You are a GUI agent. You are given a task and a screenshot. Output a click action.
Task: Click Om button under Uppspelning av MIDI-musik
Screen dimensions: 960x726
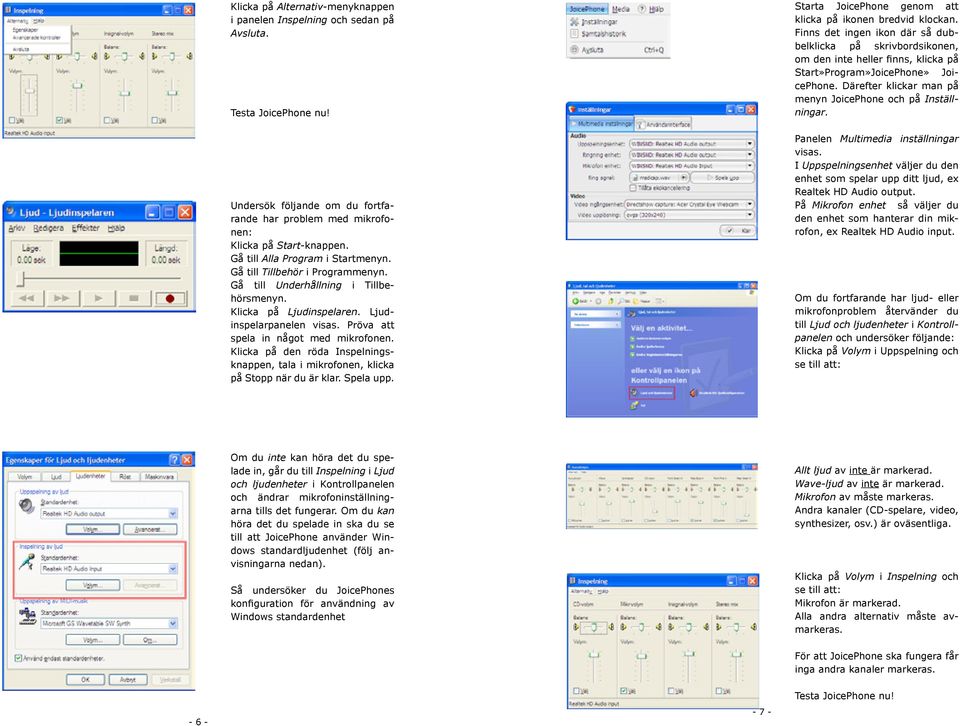click(149, 640)
